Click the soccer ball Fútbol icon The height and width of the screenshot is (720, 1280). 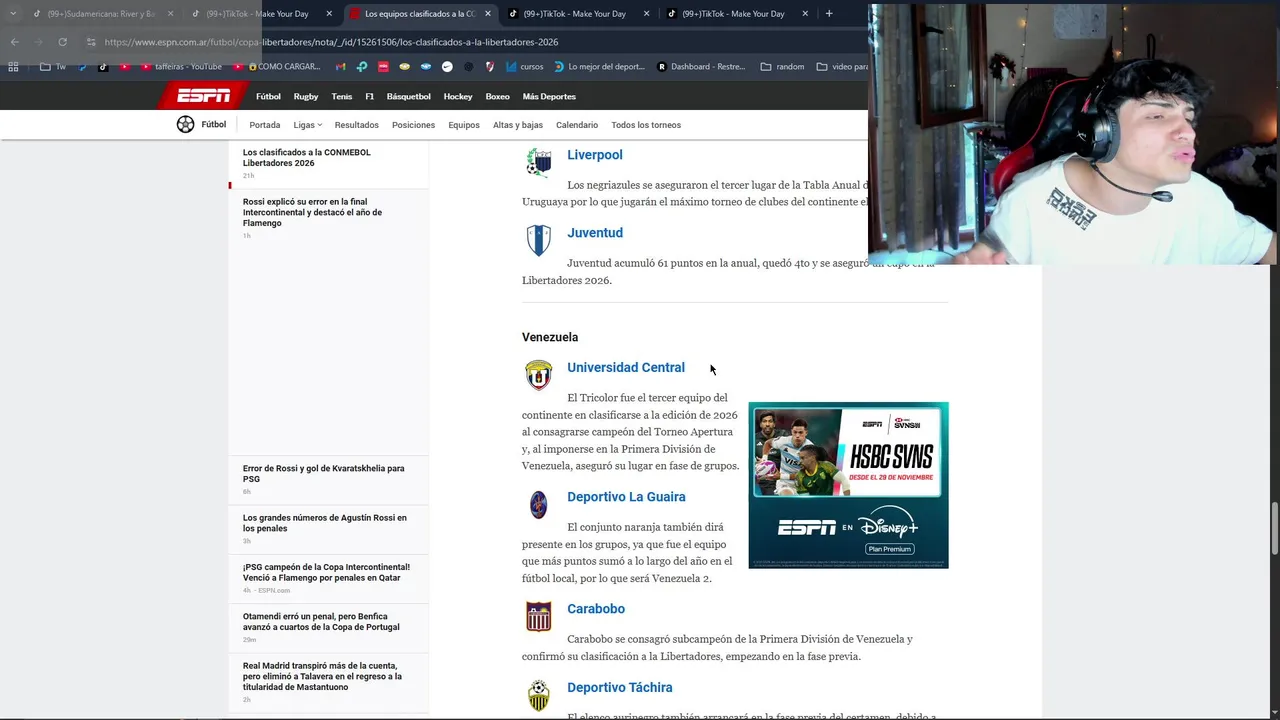coord(185,125)
